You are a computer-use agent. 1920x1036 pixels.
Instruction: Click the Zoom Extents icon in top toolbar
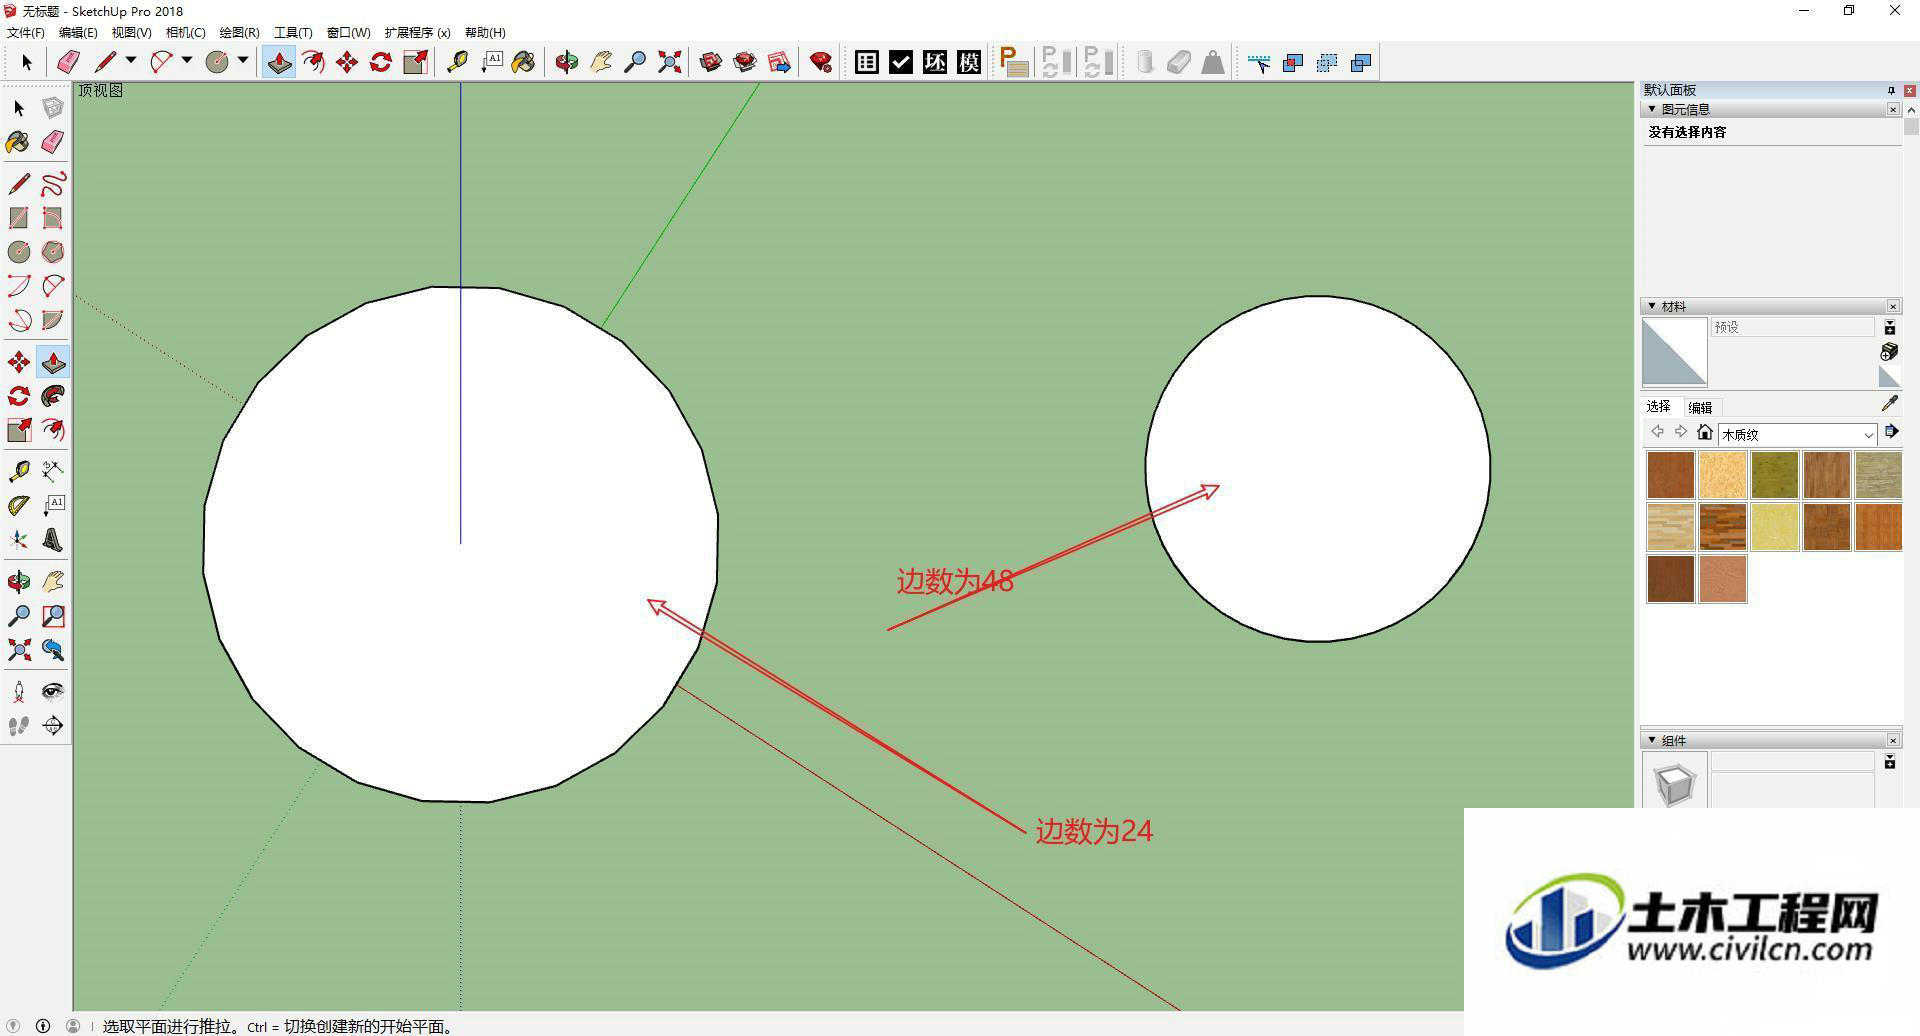670,62
